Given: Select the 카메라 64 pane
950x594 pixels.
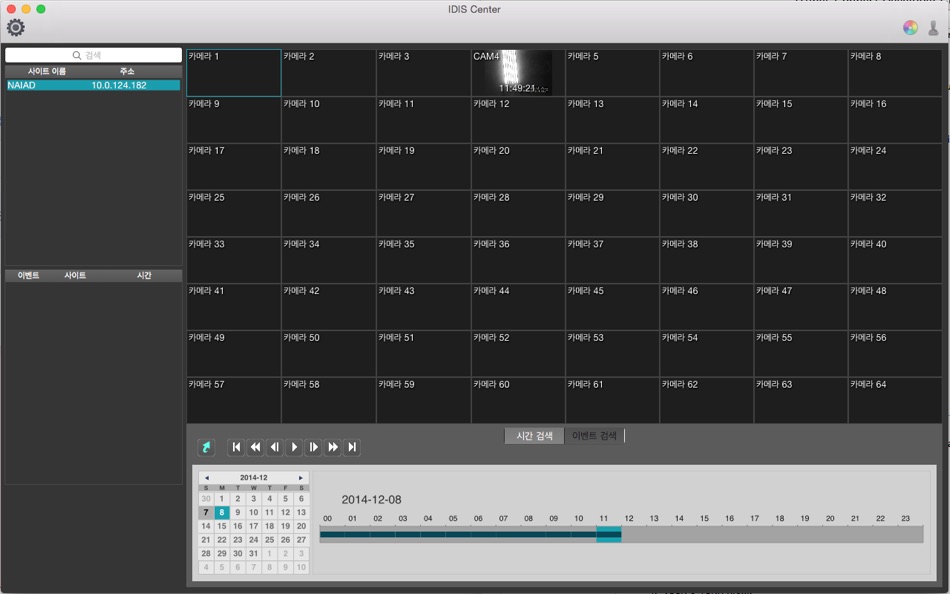Looking at the screenshot, I should click(x=895, y=400).
